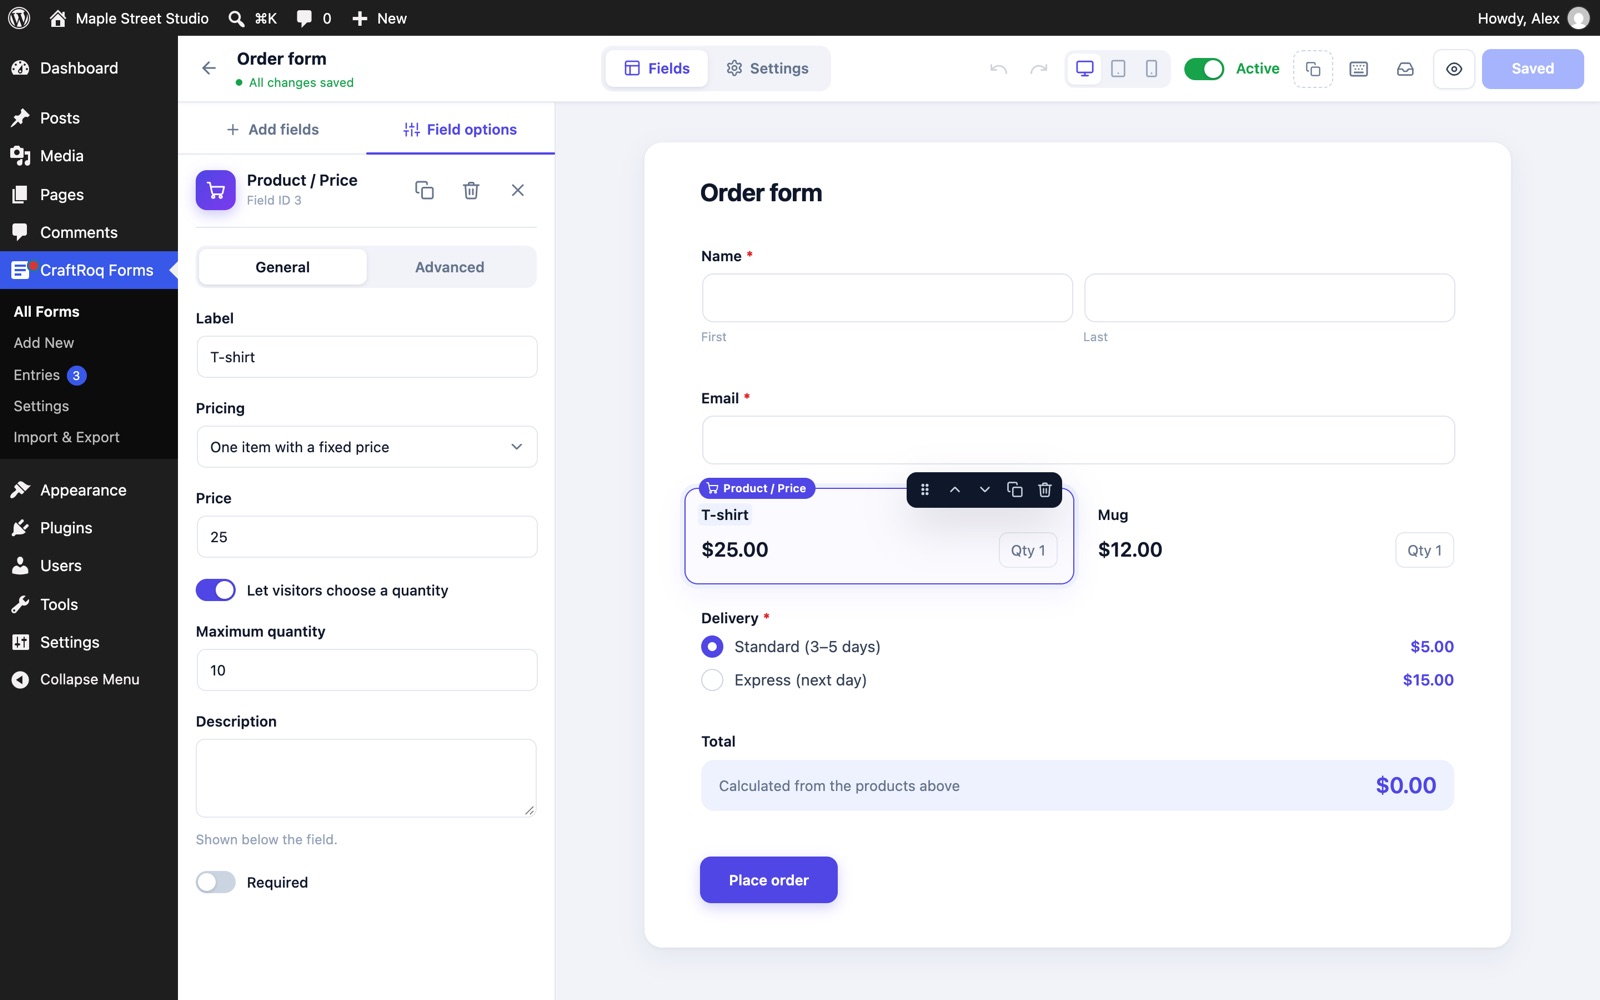The image size is (1600, 1000).
Task: Open the Pricing dropdown
Action: (x=367, y=447)
